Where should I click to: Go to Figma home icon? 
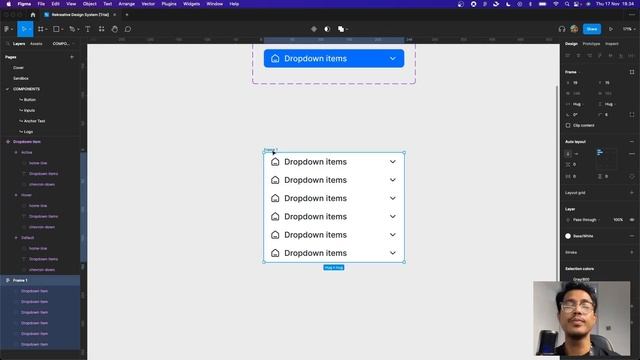click(33, 15)
